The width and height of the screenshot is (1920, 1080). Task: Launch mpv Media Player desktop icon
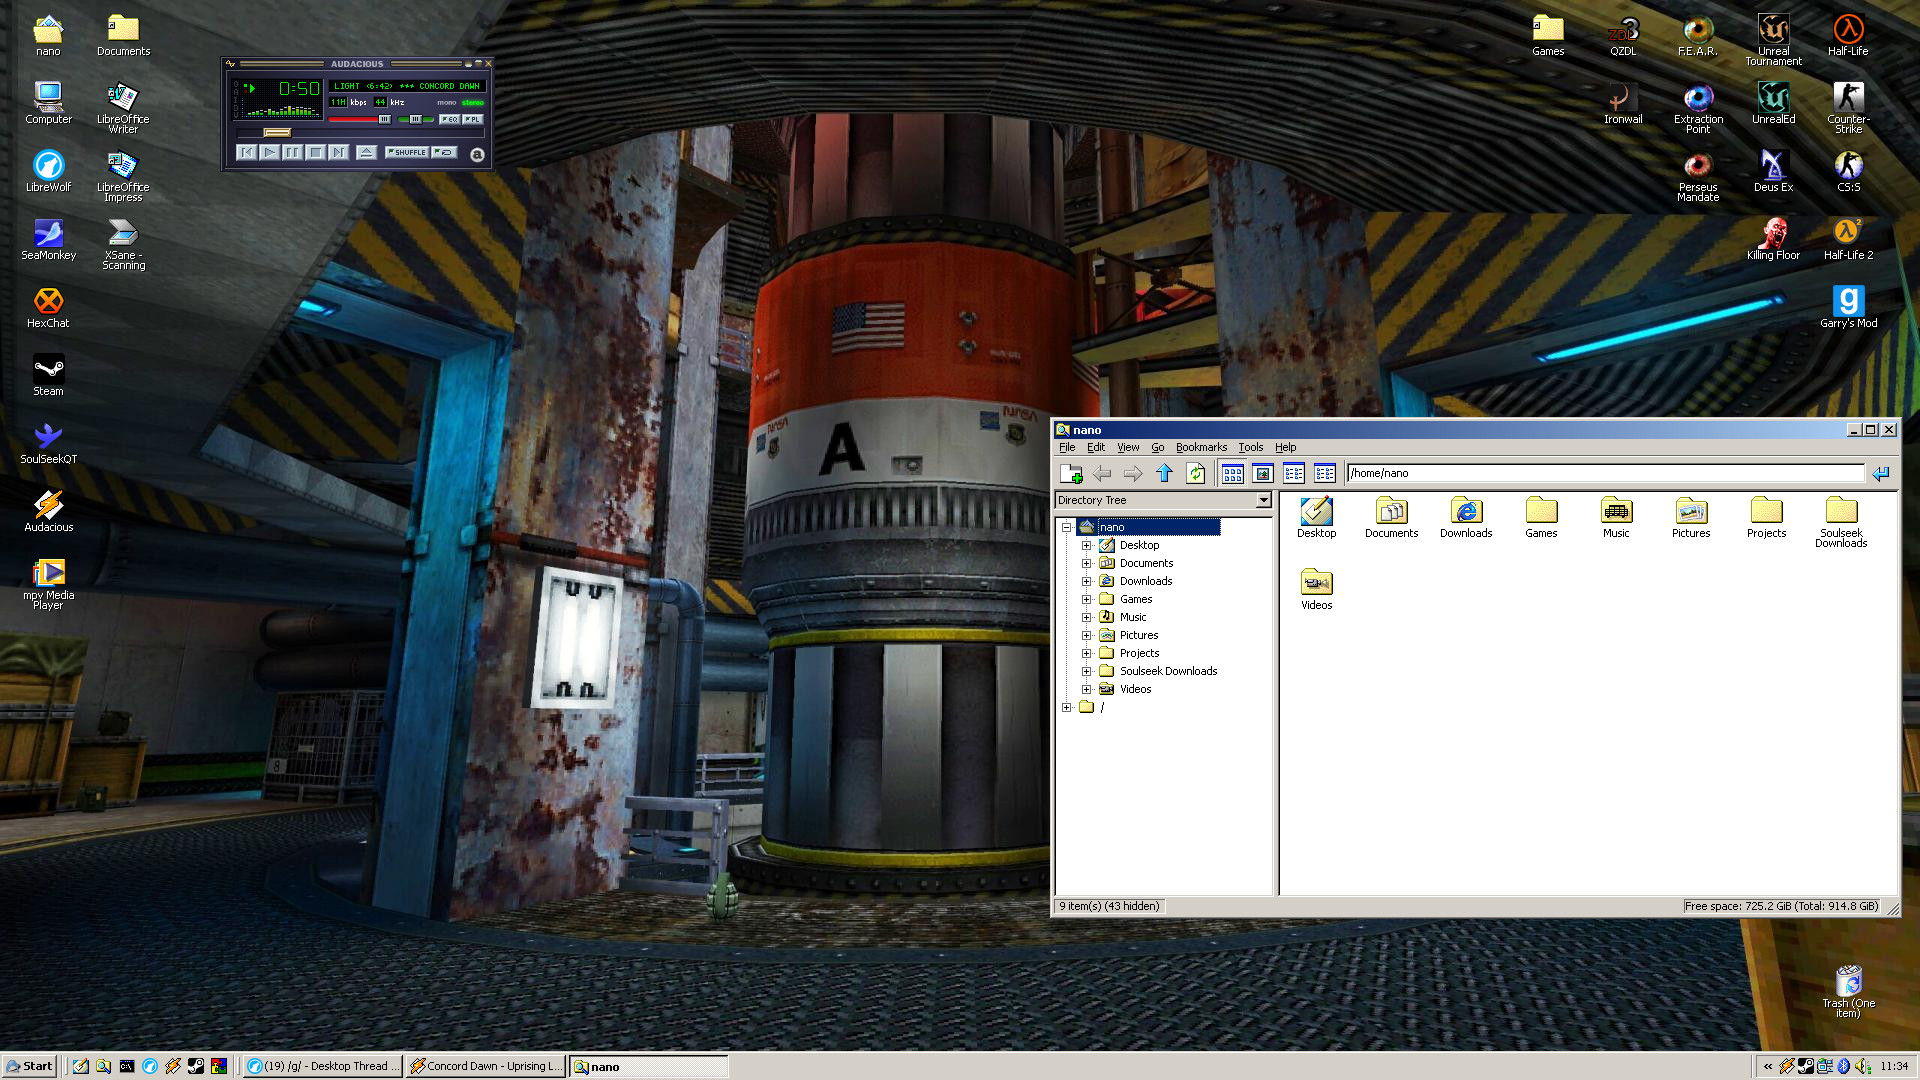[48, 584]
